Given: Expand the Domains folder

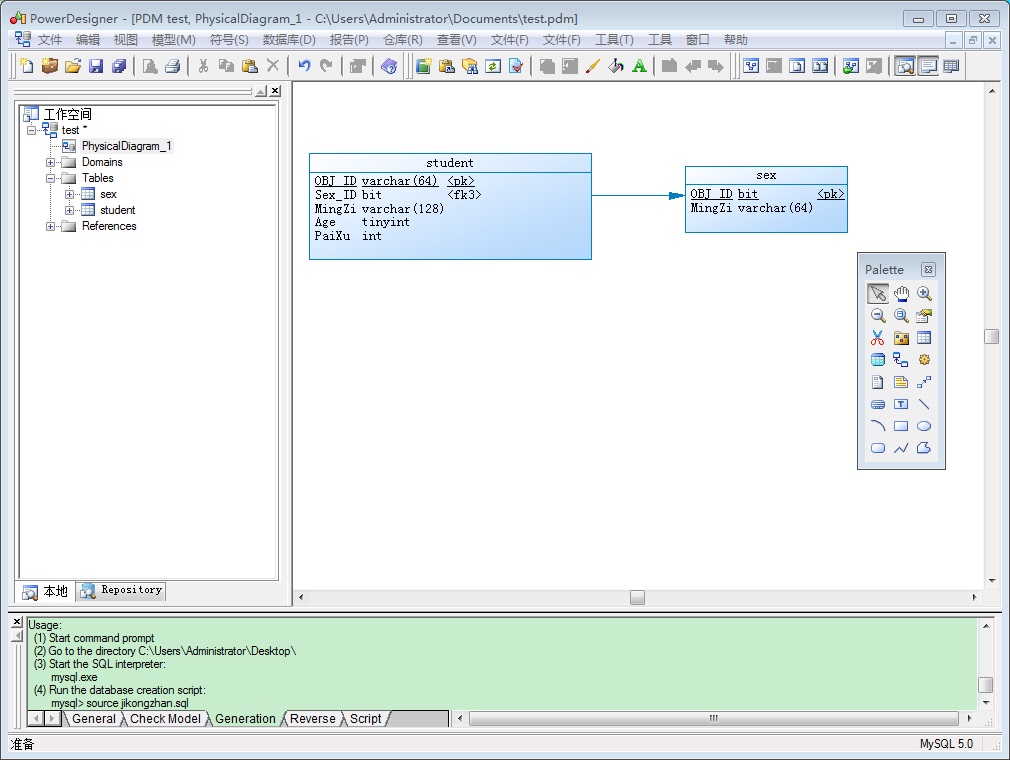Looking at the screenshot, I should [50, 162].
